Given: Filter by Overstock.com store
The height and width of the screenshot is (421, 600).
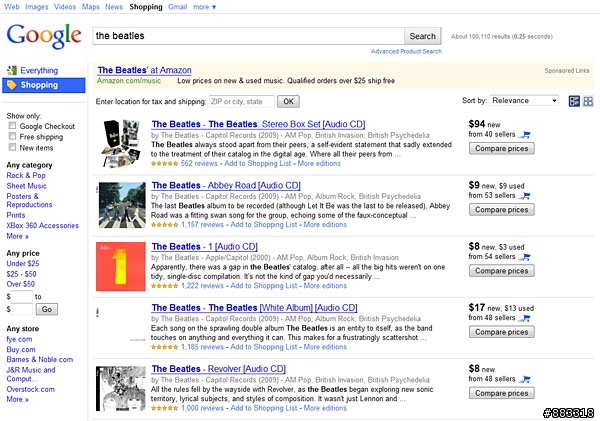Looking at the screenshot, I should (x=31, y=389).
